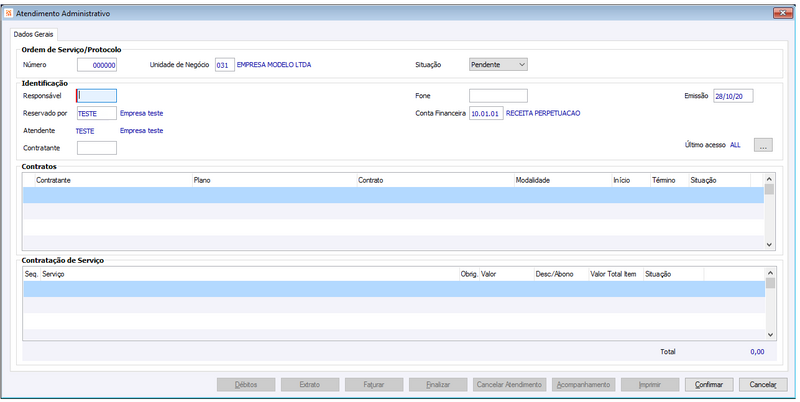Screen dimensions: 800x402
Task: Click the Extrato button
Action: [310, 385]
